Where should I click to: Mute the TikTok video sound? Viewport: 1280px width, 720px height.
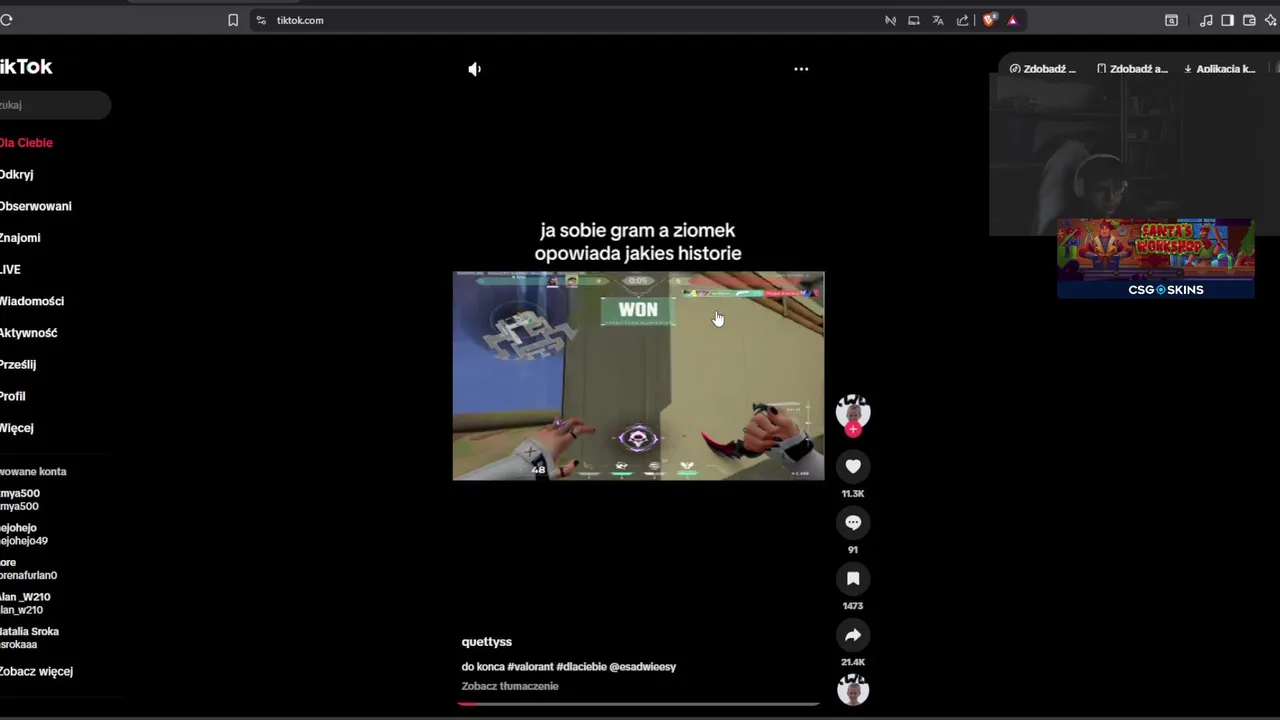pos(475,69)
